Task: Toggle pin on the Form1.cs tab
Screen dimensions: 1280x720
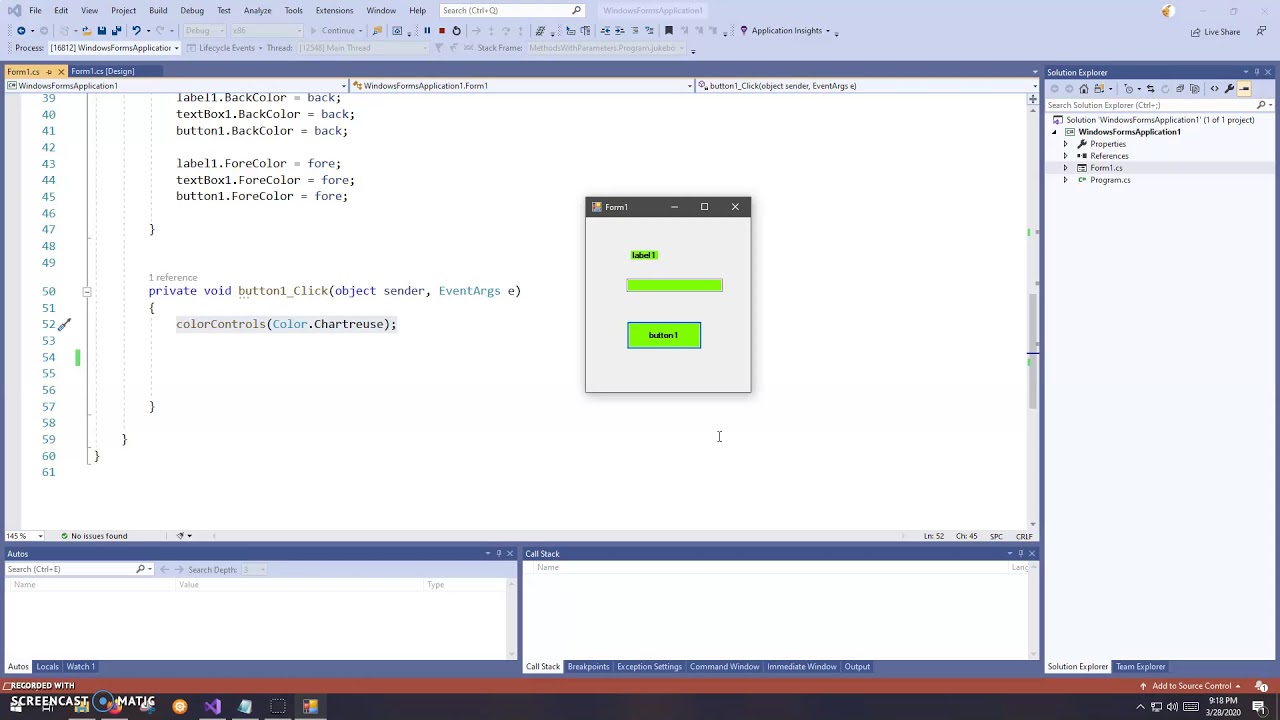Action: pyautogui.click(x=47, y=71)
